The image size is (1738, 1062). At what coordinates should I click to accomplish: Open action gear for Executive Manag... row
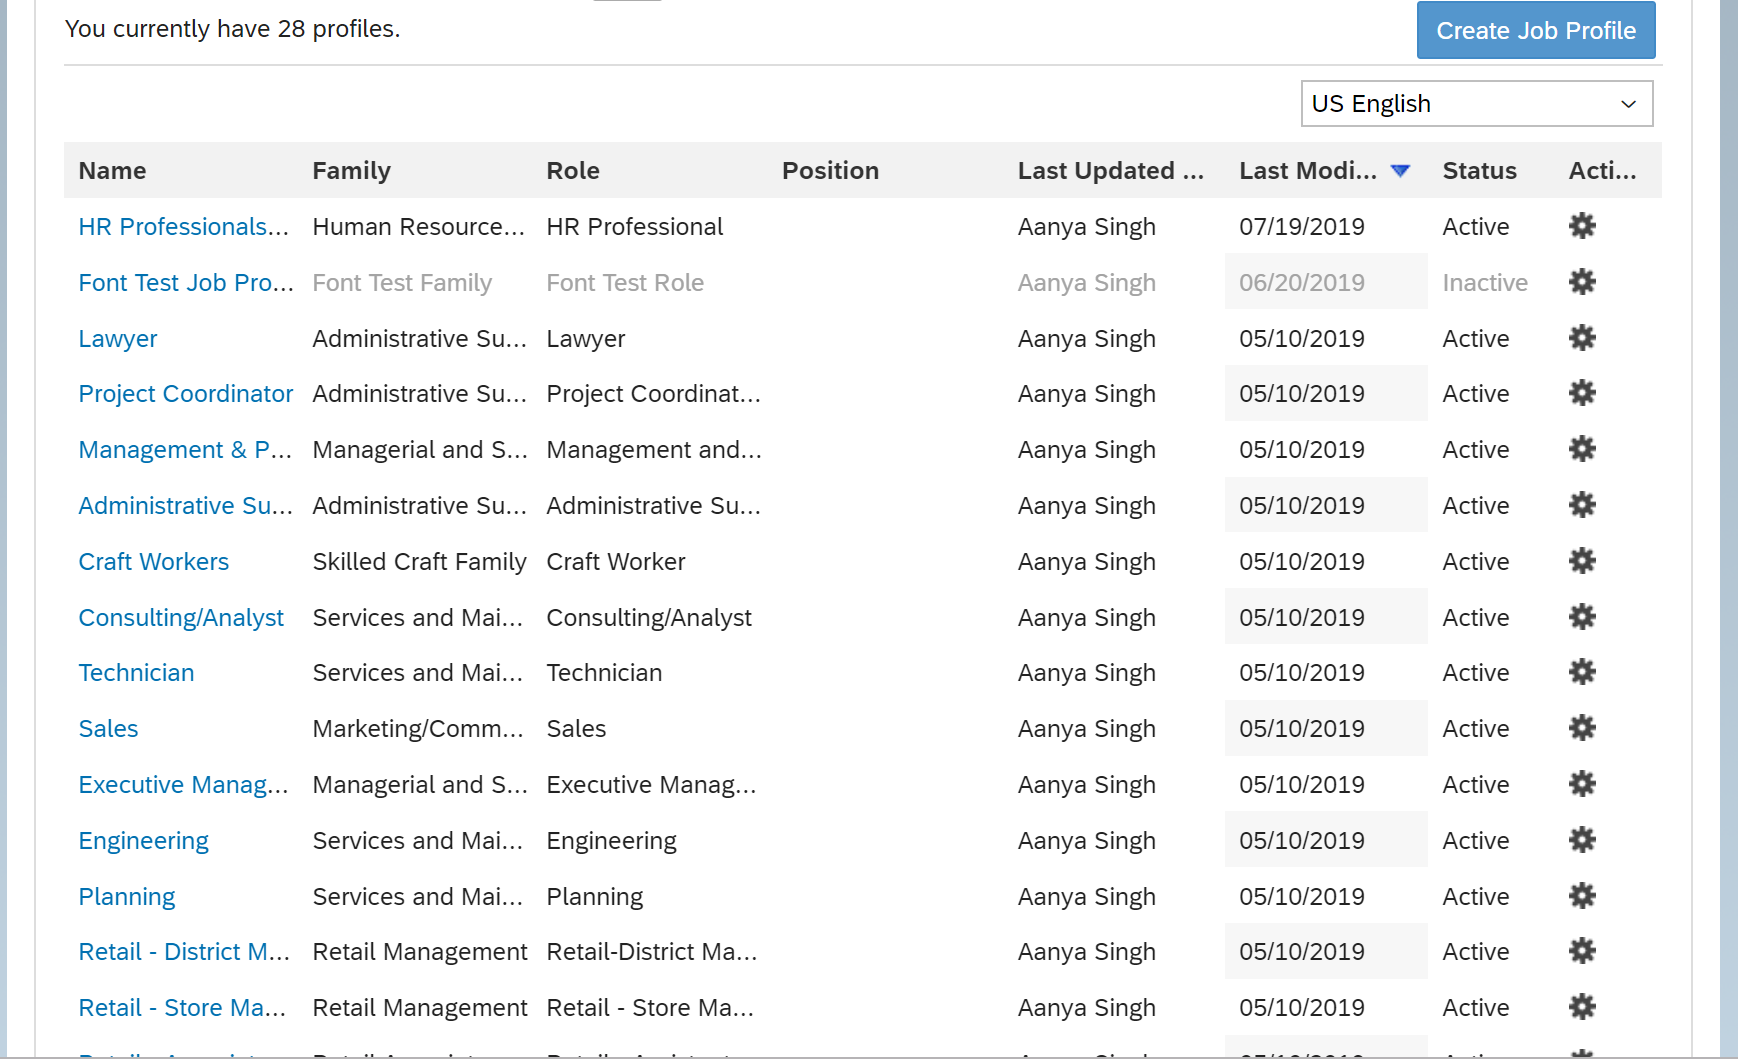pyautogui.click(x=1582, y=784)
